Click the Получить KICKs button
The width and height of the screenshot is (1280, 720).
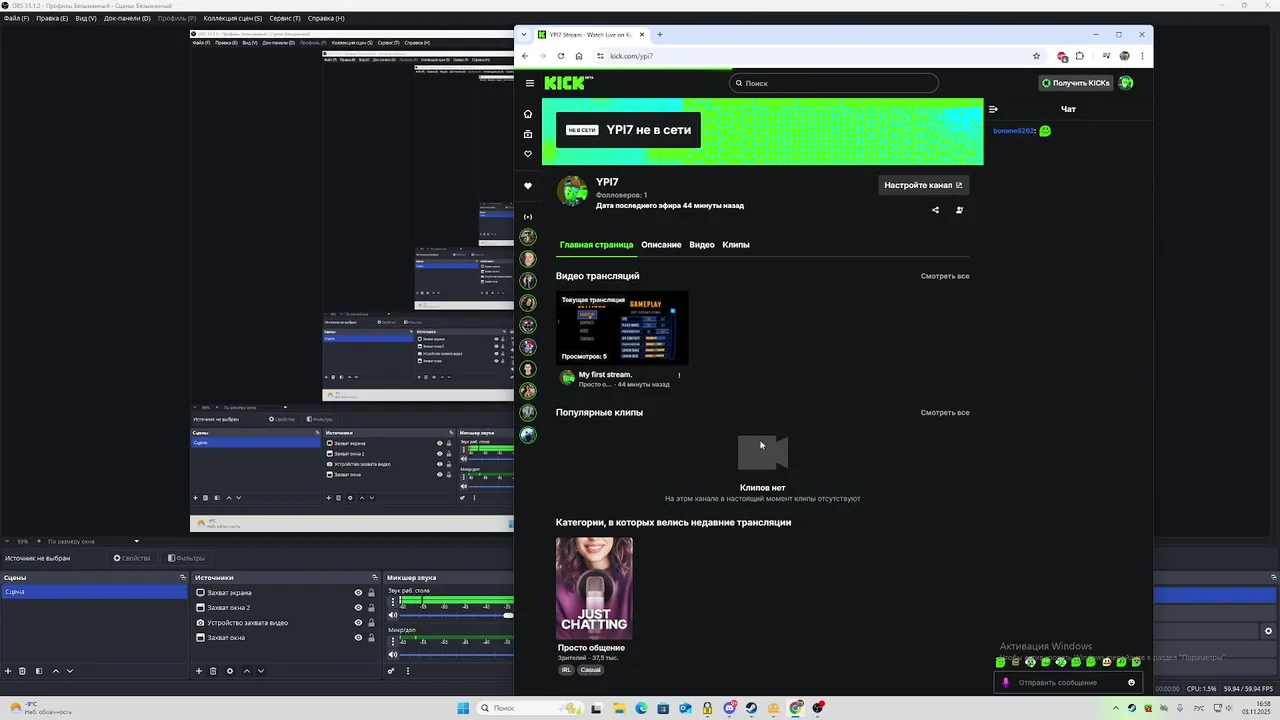click(1075, 83)
